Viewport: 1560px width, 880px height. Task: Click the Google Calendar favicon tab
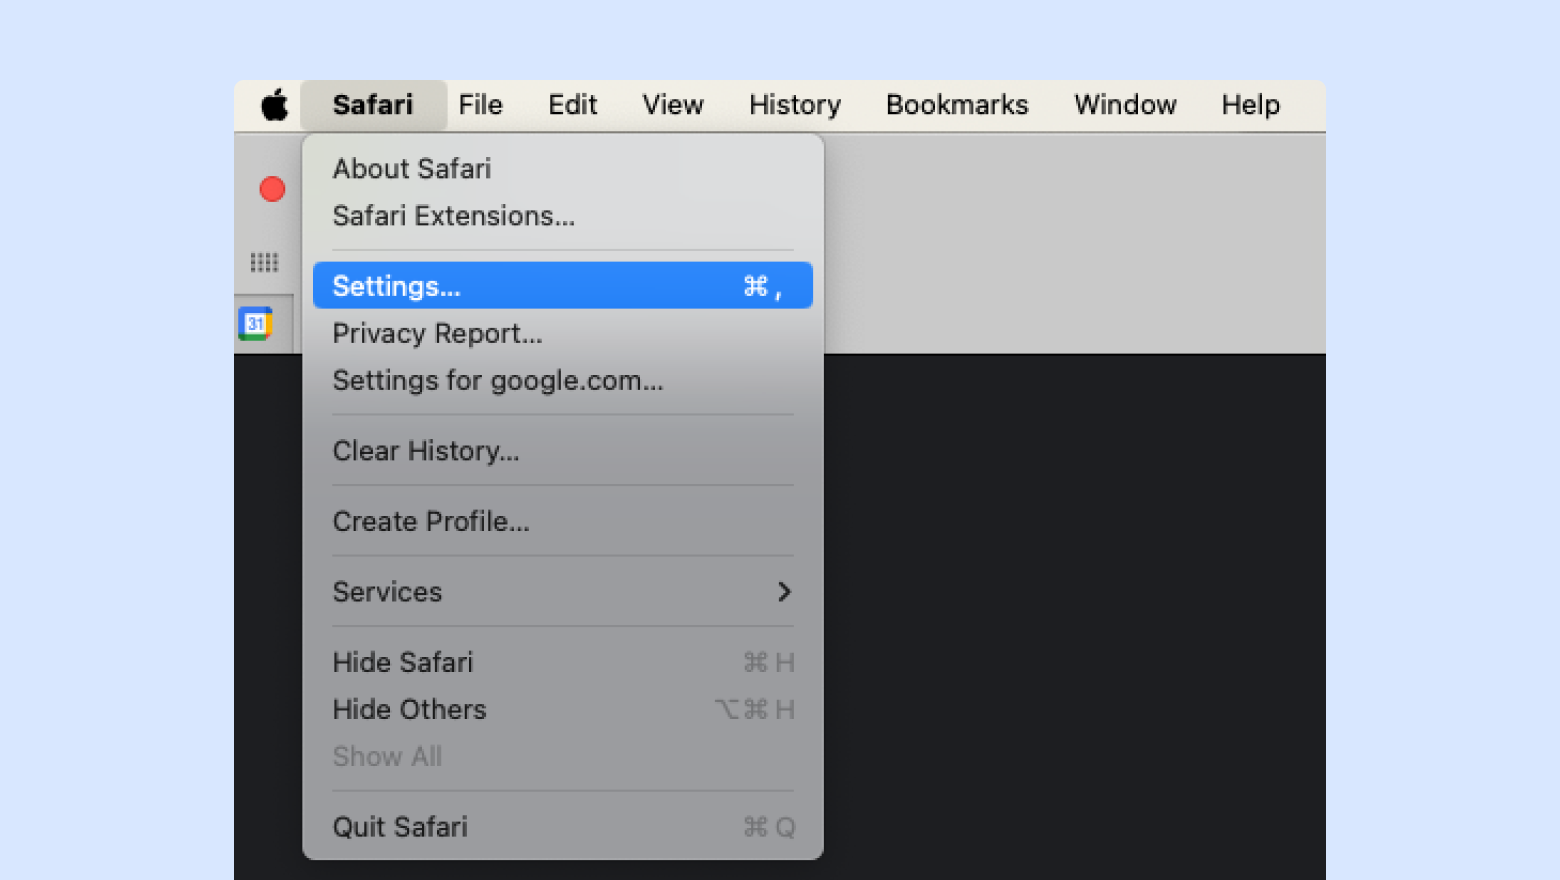(256, 324)
